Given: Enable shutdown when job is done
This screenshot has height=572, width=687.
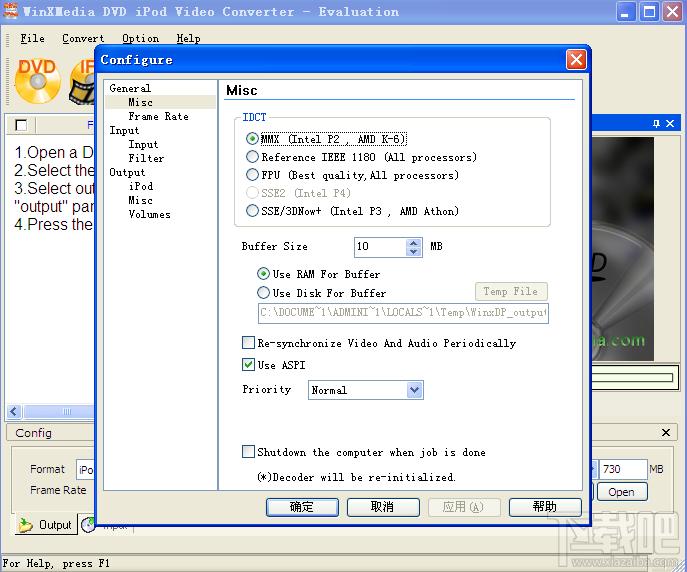Looking at the screenshot, I should pyautogui.click(x=248, y=452).
